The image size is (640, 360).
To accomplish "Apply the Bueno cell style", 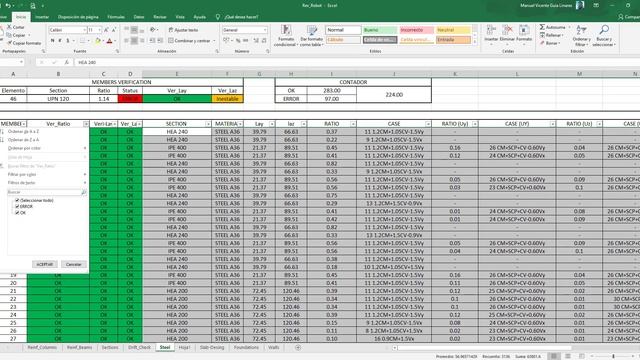I will click(380, 30).
